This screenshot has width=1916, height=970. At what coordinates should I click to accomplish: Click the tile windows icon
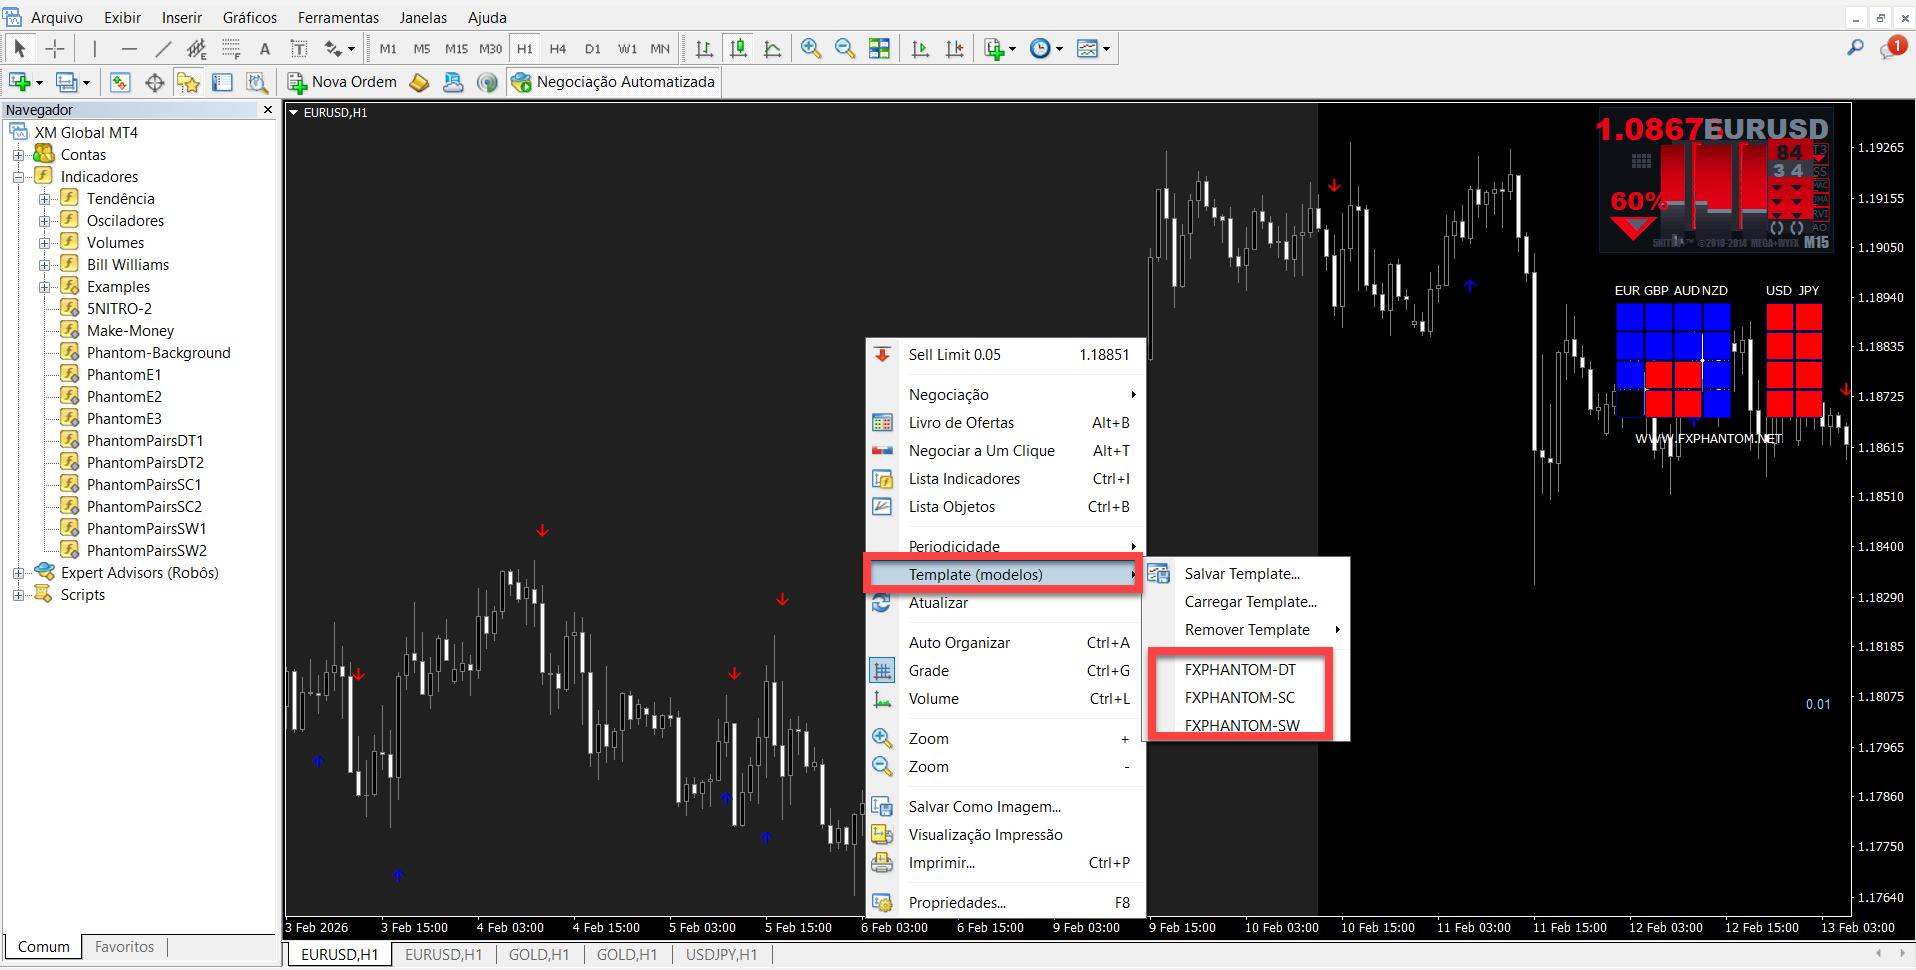tap(879, 49)
